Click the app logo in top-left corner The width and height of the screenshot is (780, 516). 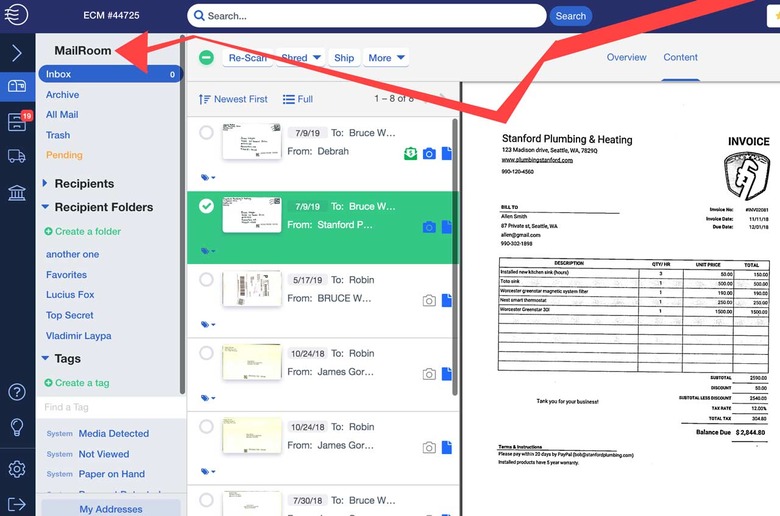point(16,14)
